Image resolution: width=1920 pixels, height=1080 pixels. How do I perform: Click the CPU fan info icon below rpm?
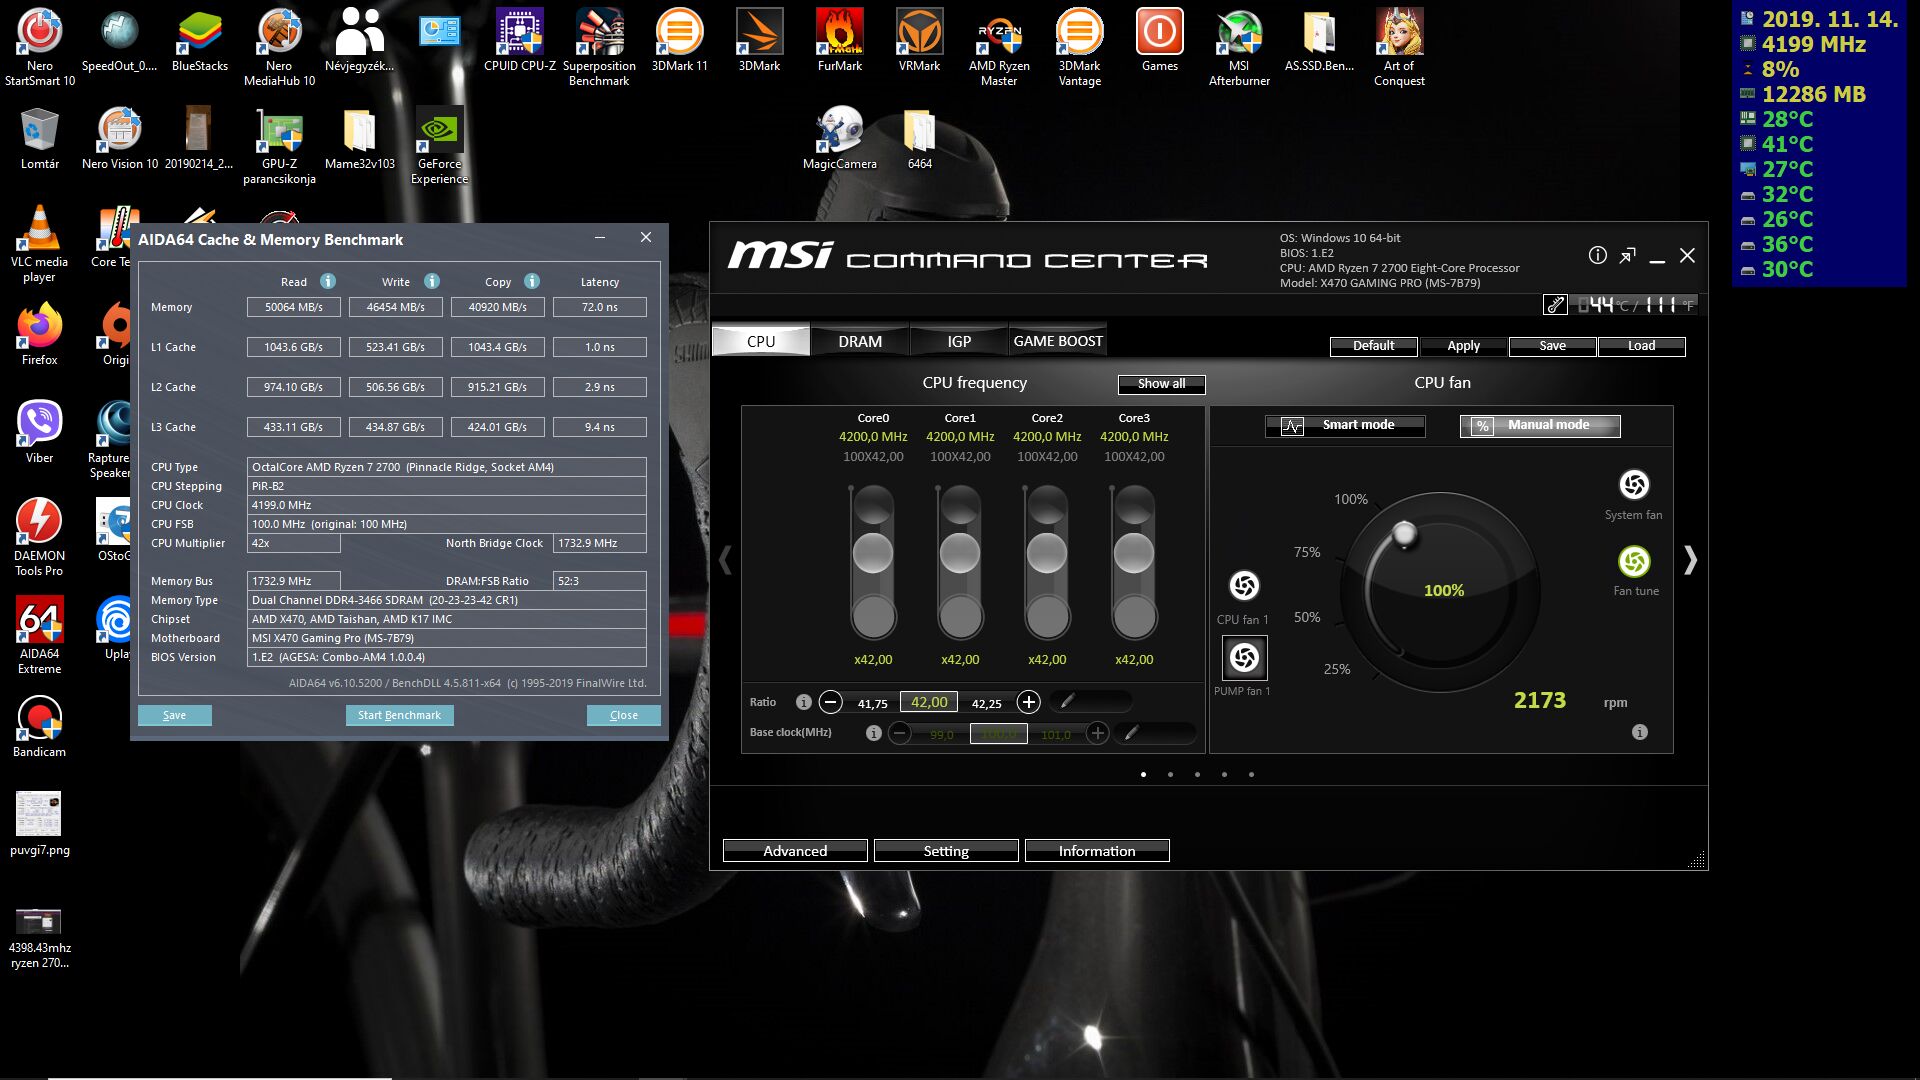1639,732
